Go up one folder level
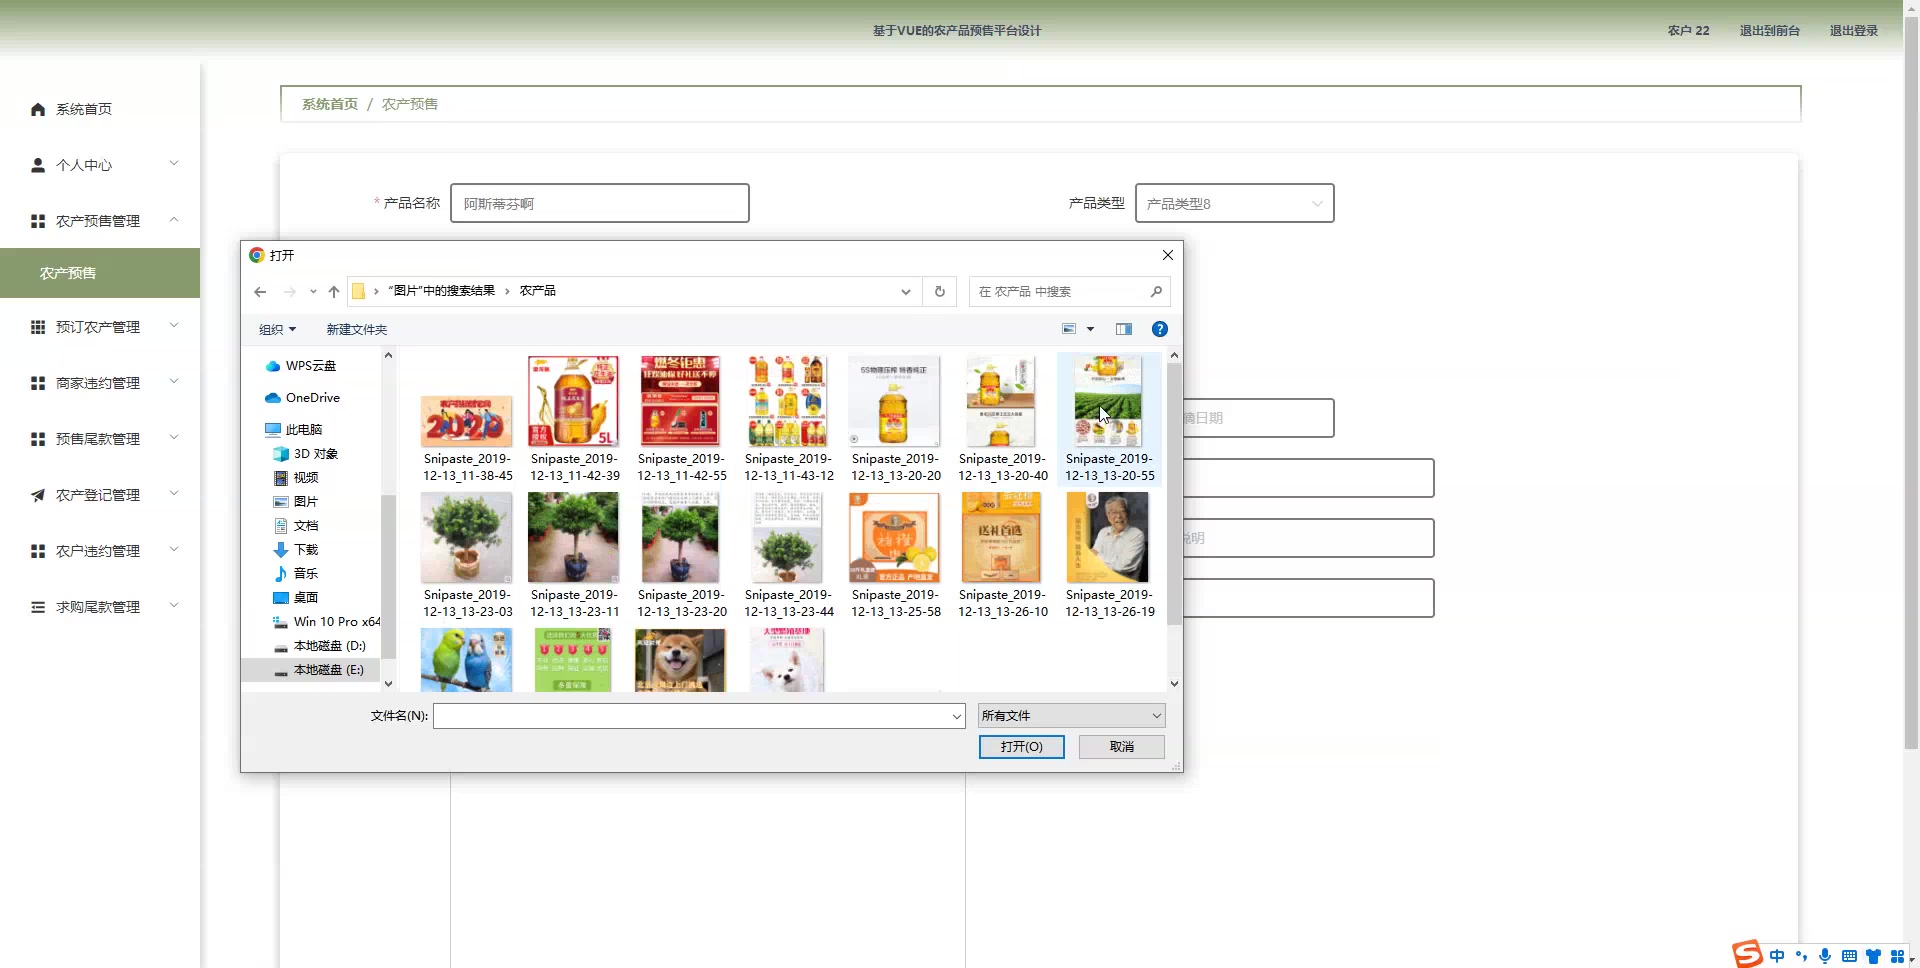Viewport: 1920px width, 968px height. pos(334,292)
